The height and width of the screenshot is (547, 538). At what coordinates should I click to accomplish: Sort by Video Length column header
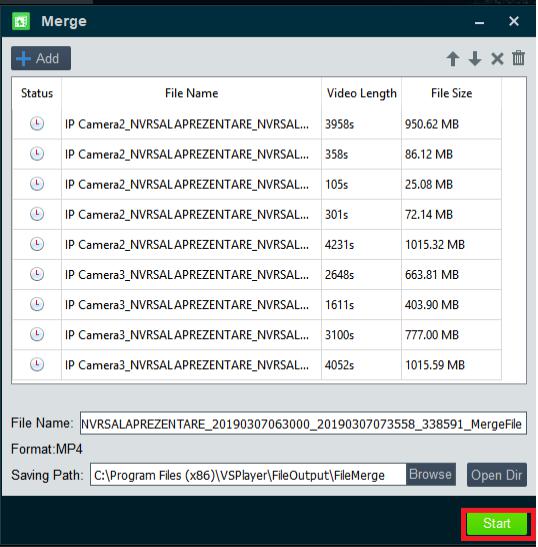coord(361,93)
